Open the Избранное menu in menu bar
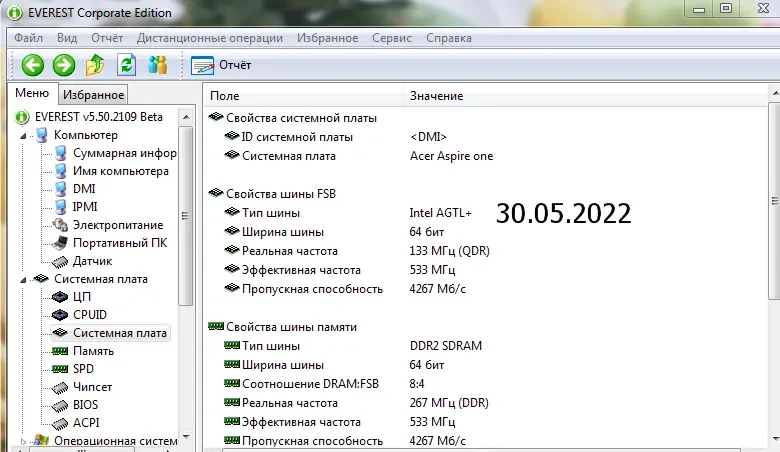The height and width of the screenshot is (452, 780). point(327,38)
